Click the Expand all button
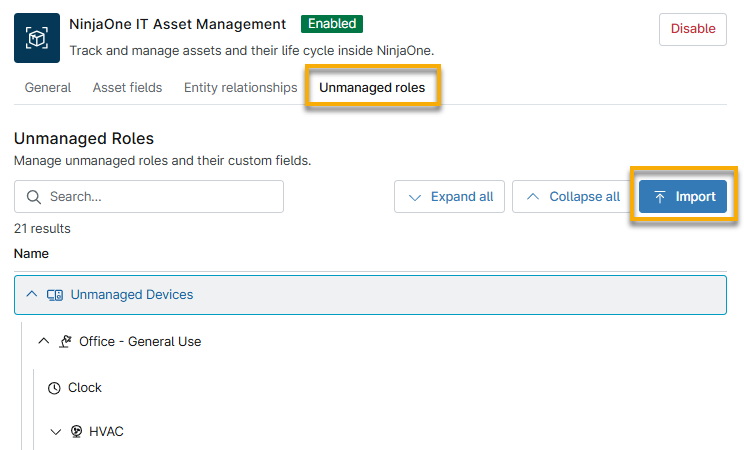Viewport: 744px width, 450px height. pos(449,197)
